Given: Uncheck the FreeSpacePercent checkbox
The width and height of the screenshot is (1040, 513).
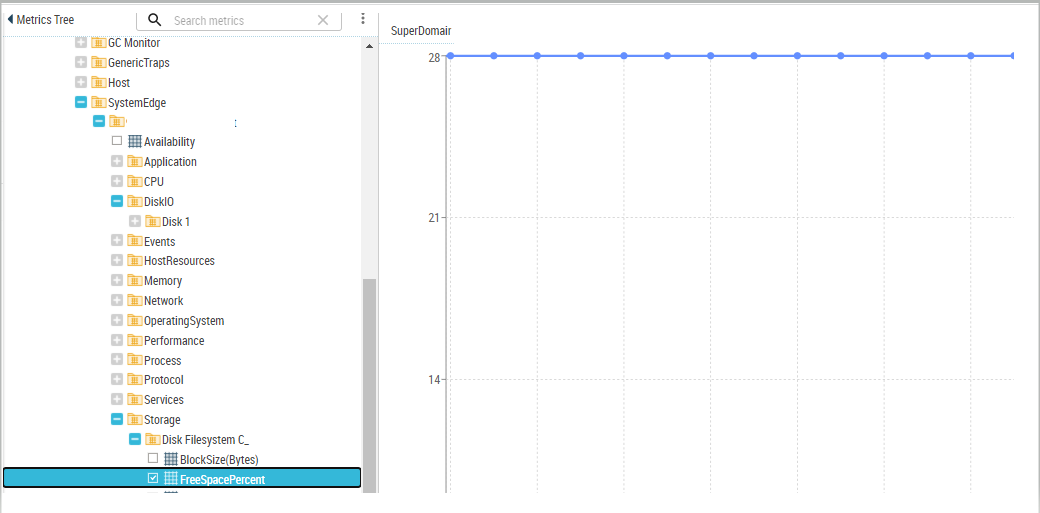Looking at the screenshot, I should pos(153,478).
